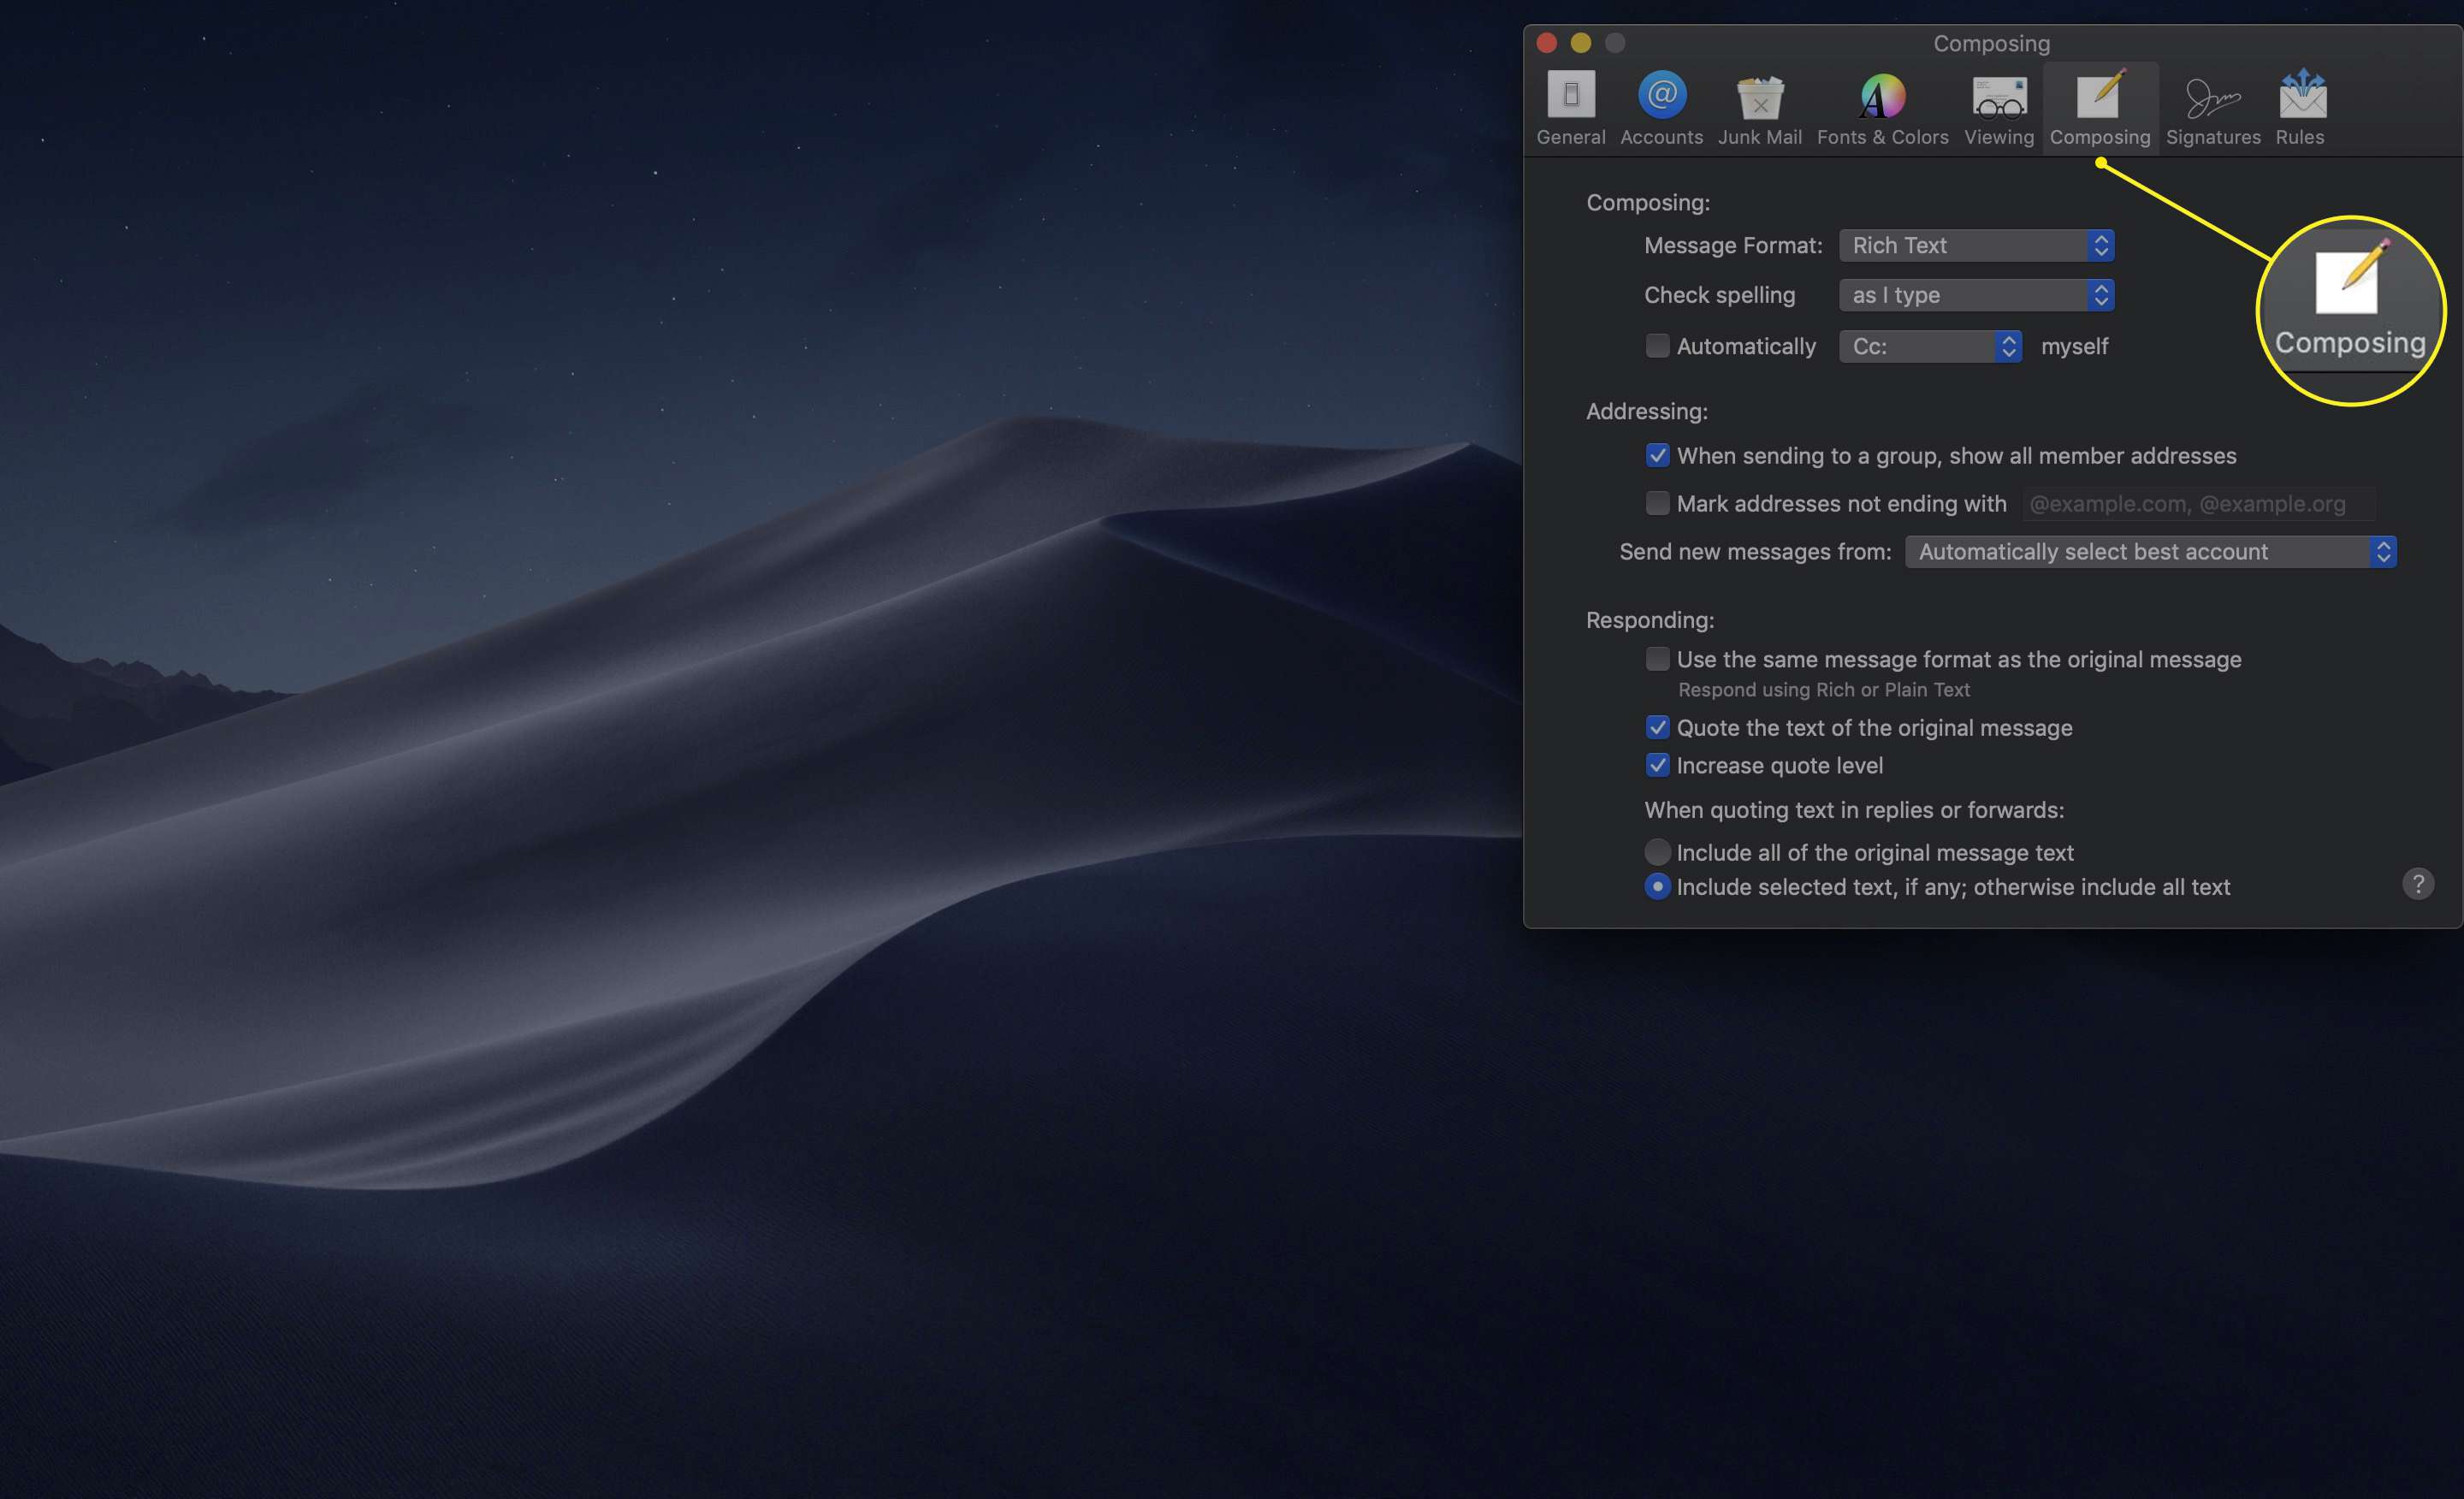Open Viewing preferences panel

coord(2001,105)
